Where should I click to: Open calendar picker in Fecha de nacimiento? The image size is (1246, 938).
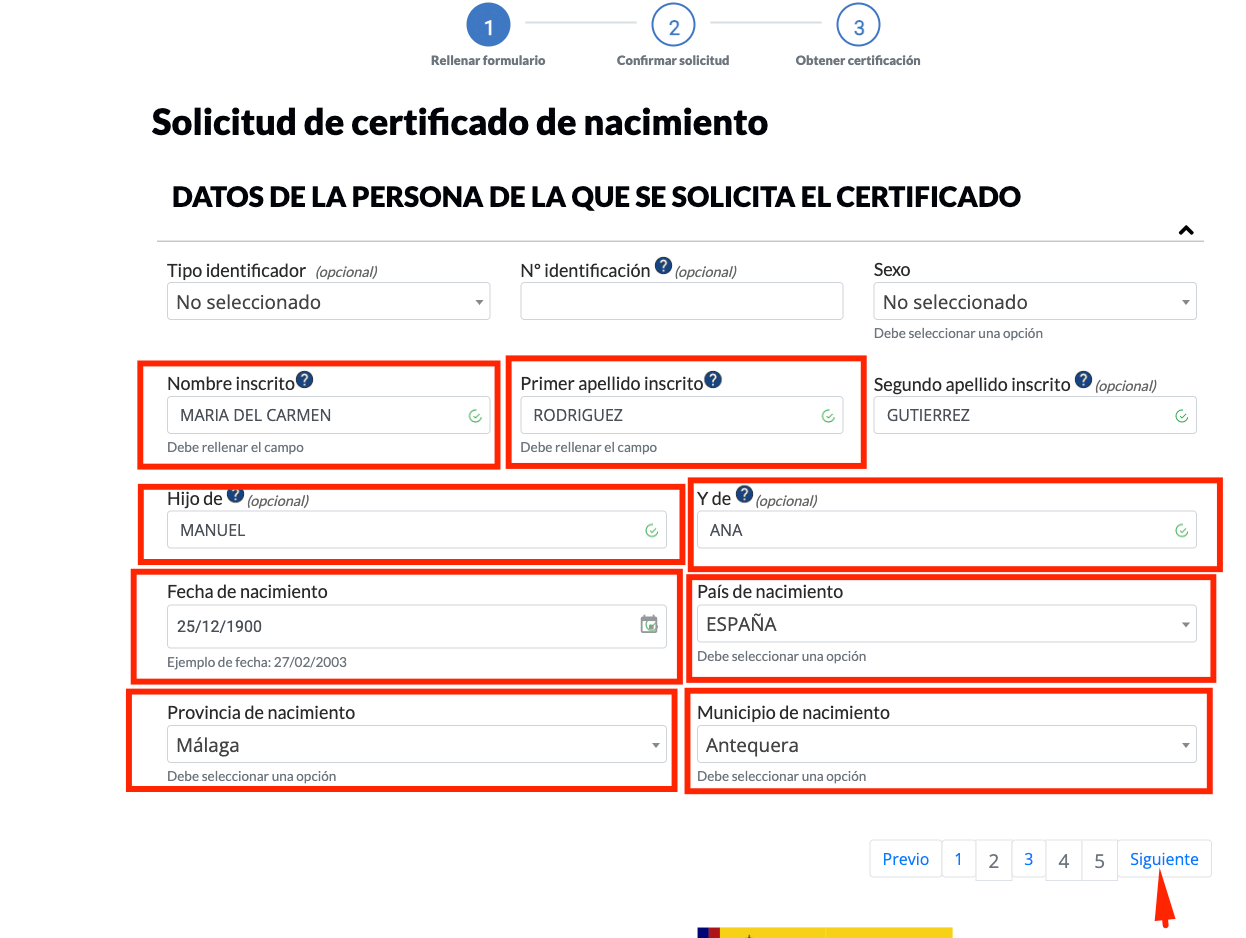click(x=649, y=625)
